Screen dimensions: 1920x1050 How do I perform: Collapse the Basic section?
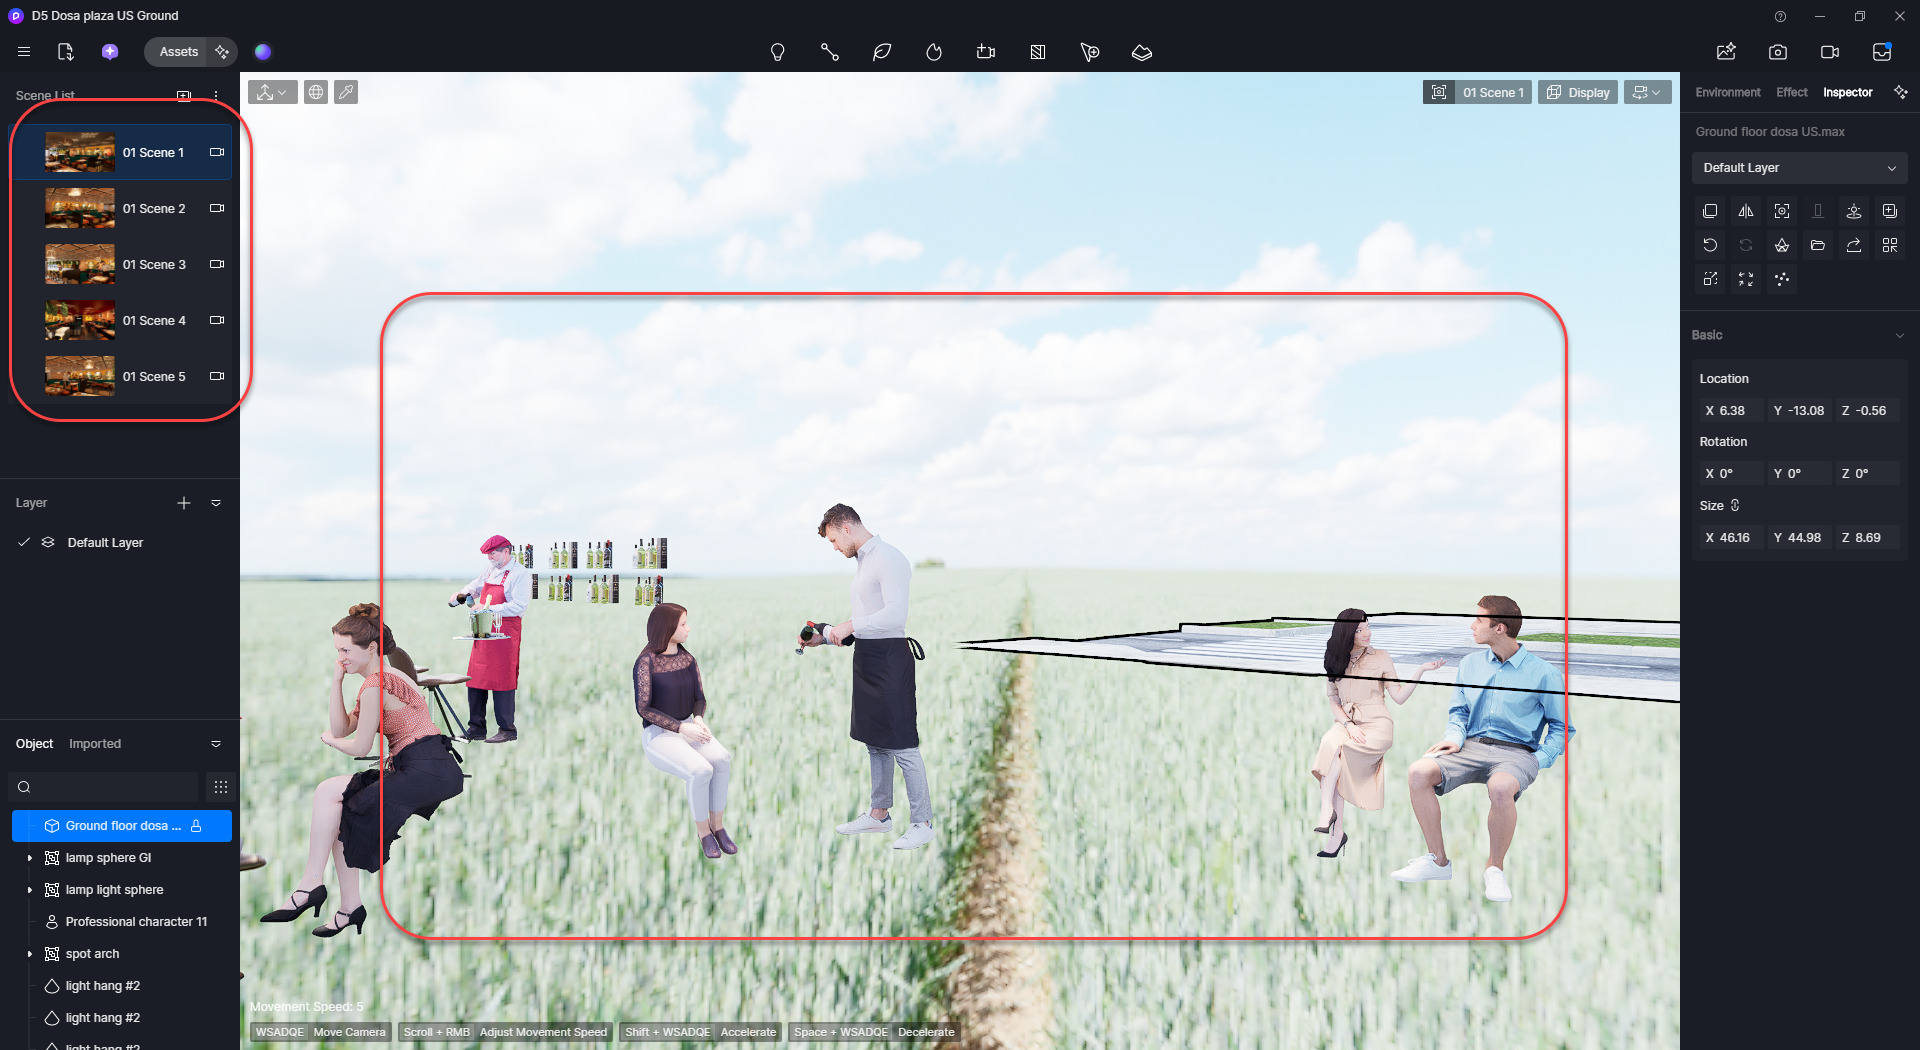pyautogui.click(x=1899, y=335)
